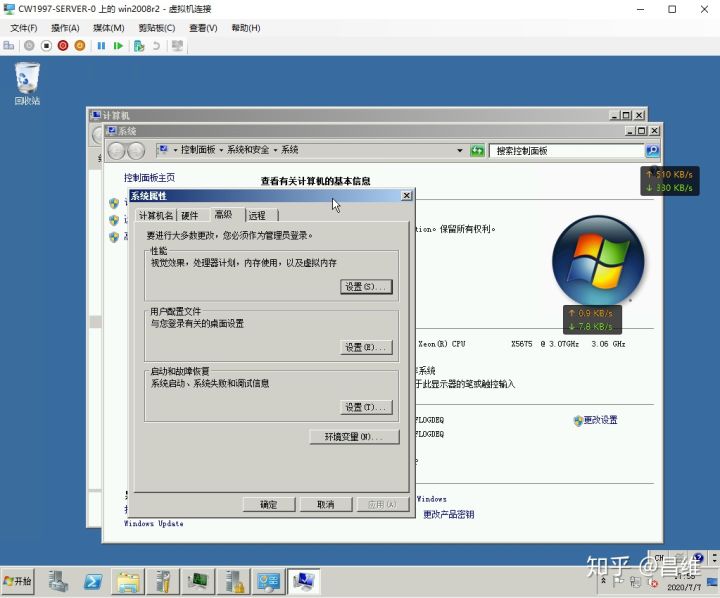Click 设置(E) under 用户配置文件

[366, 347]
